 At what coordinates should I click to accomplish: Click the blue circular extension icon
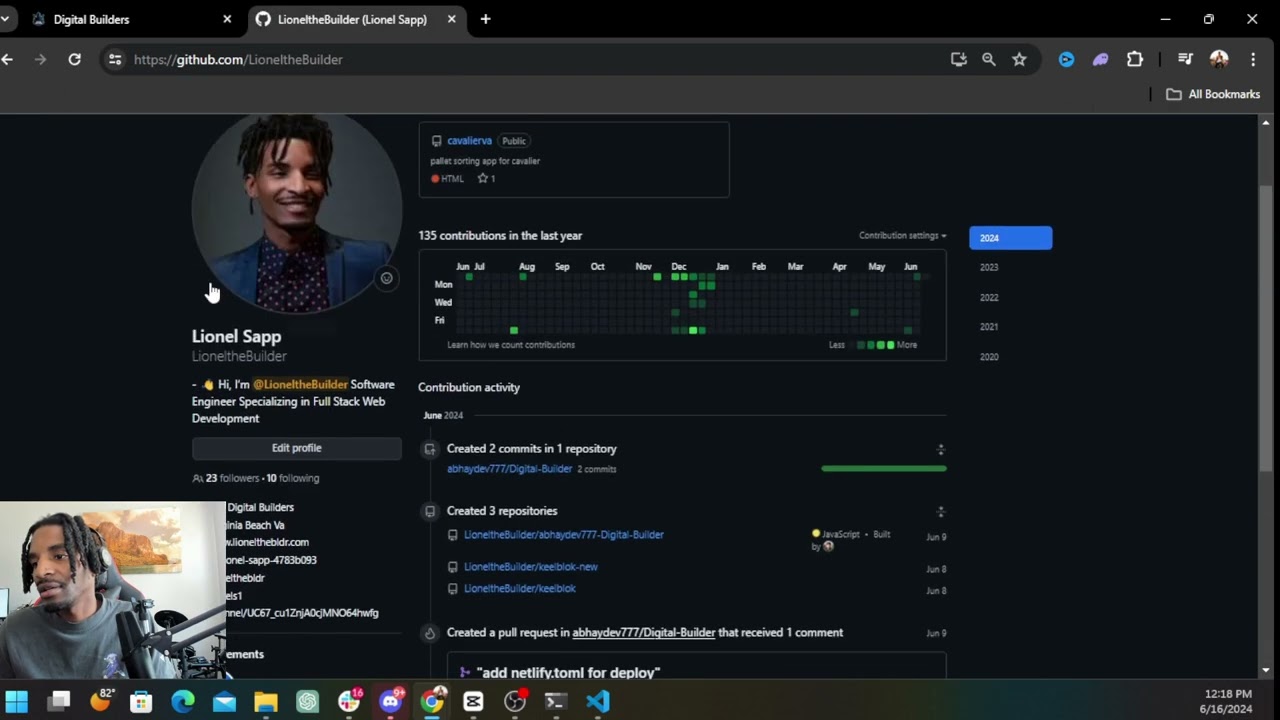[1066, 60]
